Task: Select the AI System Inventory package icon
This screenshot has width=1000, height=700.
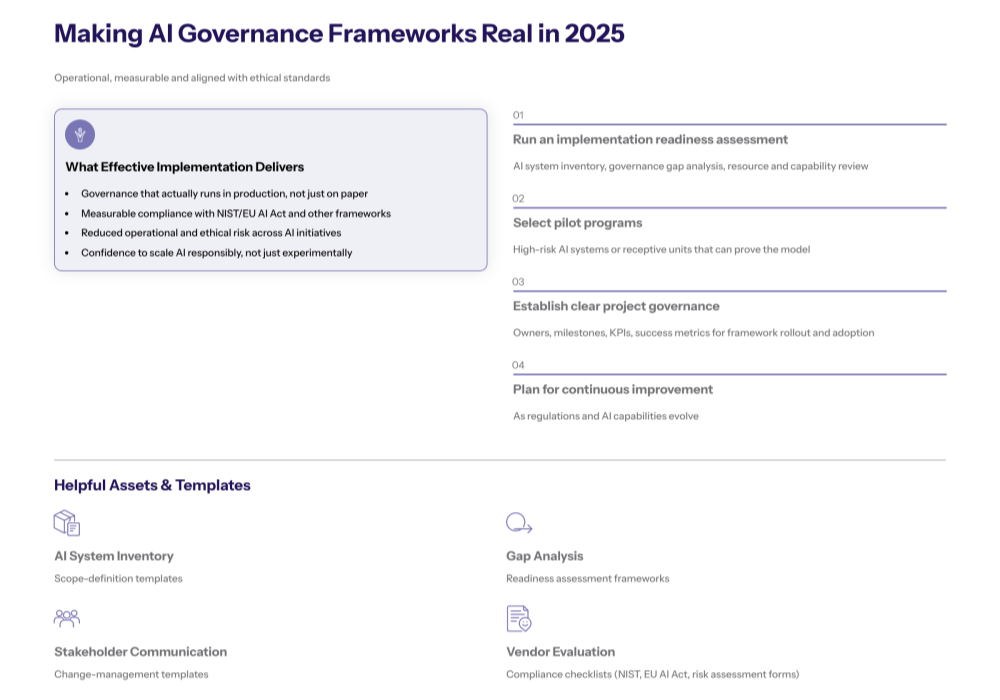Action: point(66,522)
